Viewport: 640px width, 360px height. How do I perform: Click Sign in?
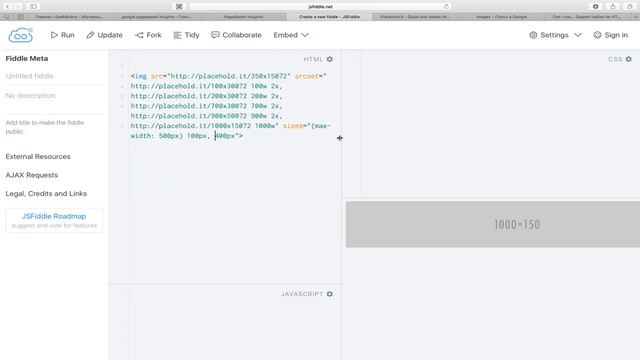click(x=611, y=35)
